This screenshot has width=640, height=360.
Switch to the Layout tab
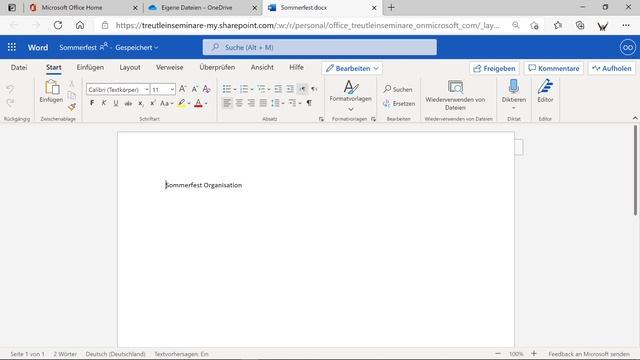130,67
